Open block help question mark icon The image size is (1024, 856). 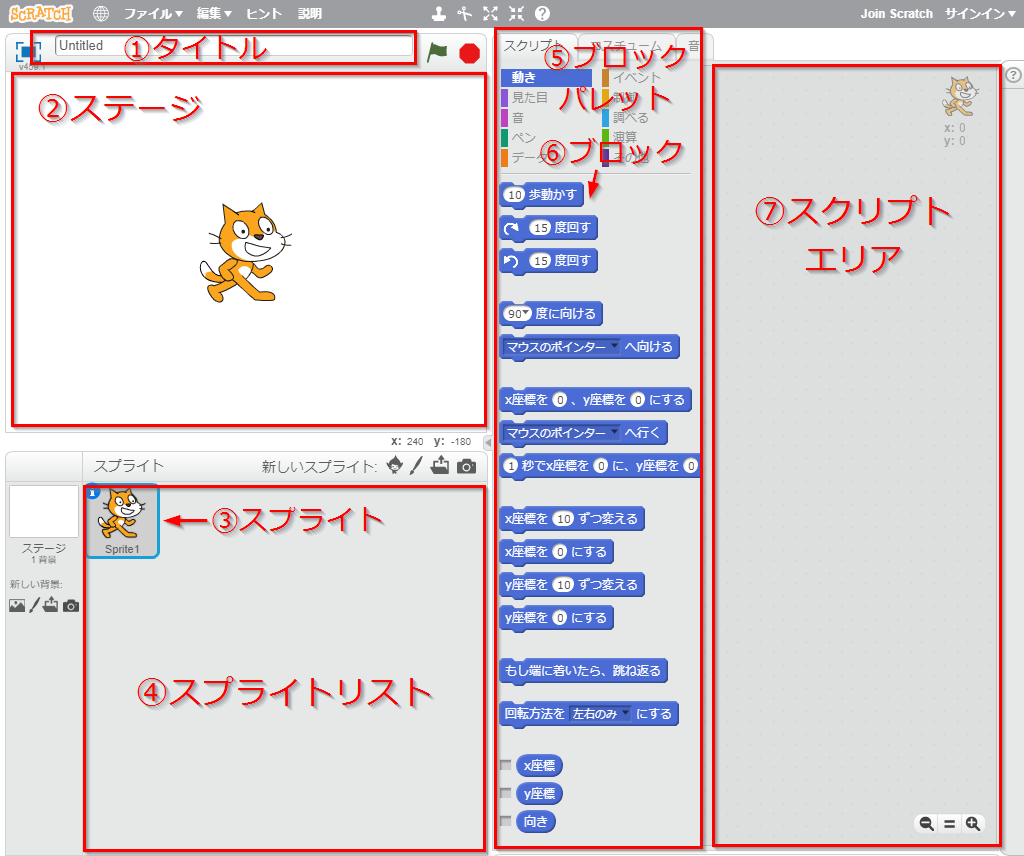(x=542, y=14)
